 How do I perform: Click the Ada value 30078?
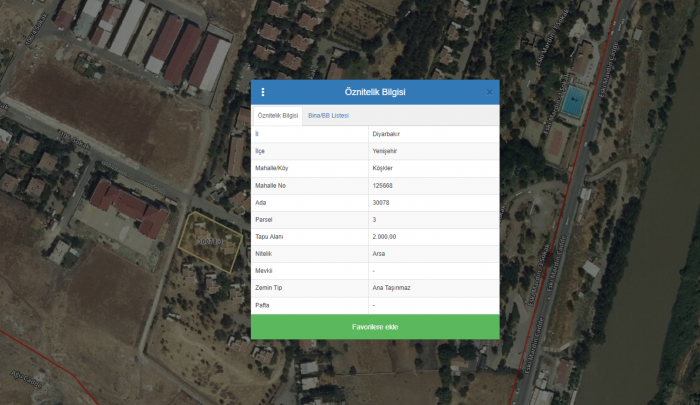click(381, 202)
